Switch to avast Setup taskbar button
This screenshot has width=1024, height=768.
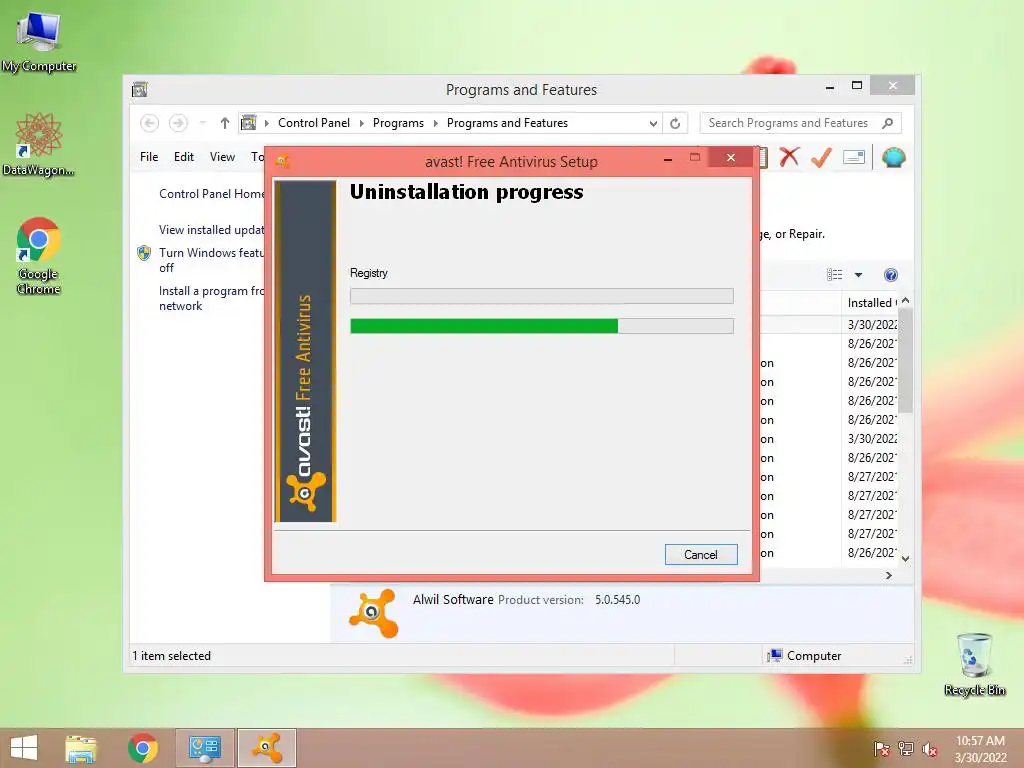pyautogui.click(x=267, y=748)
